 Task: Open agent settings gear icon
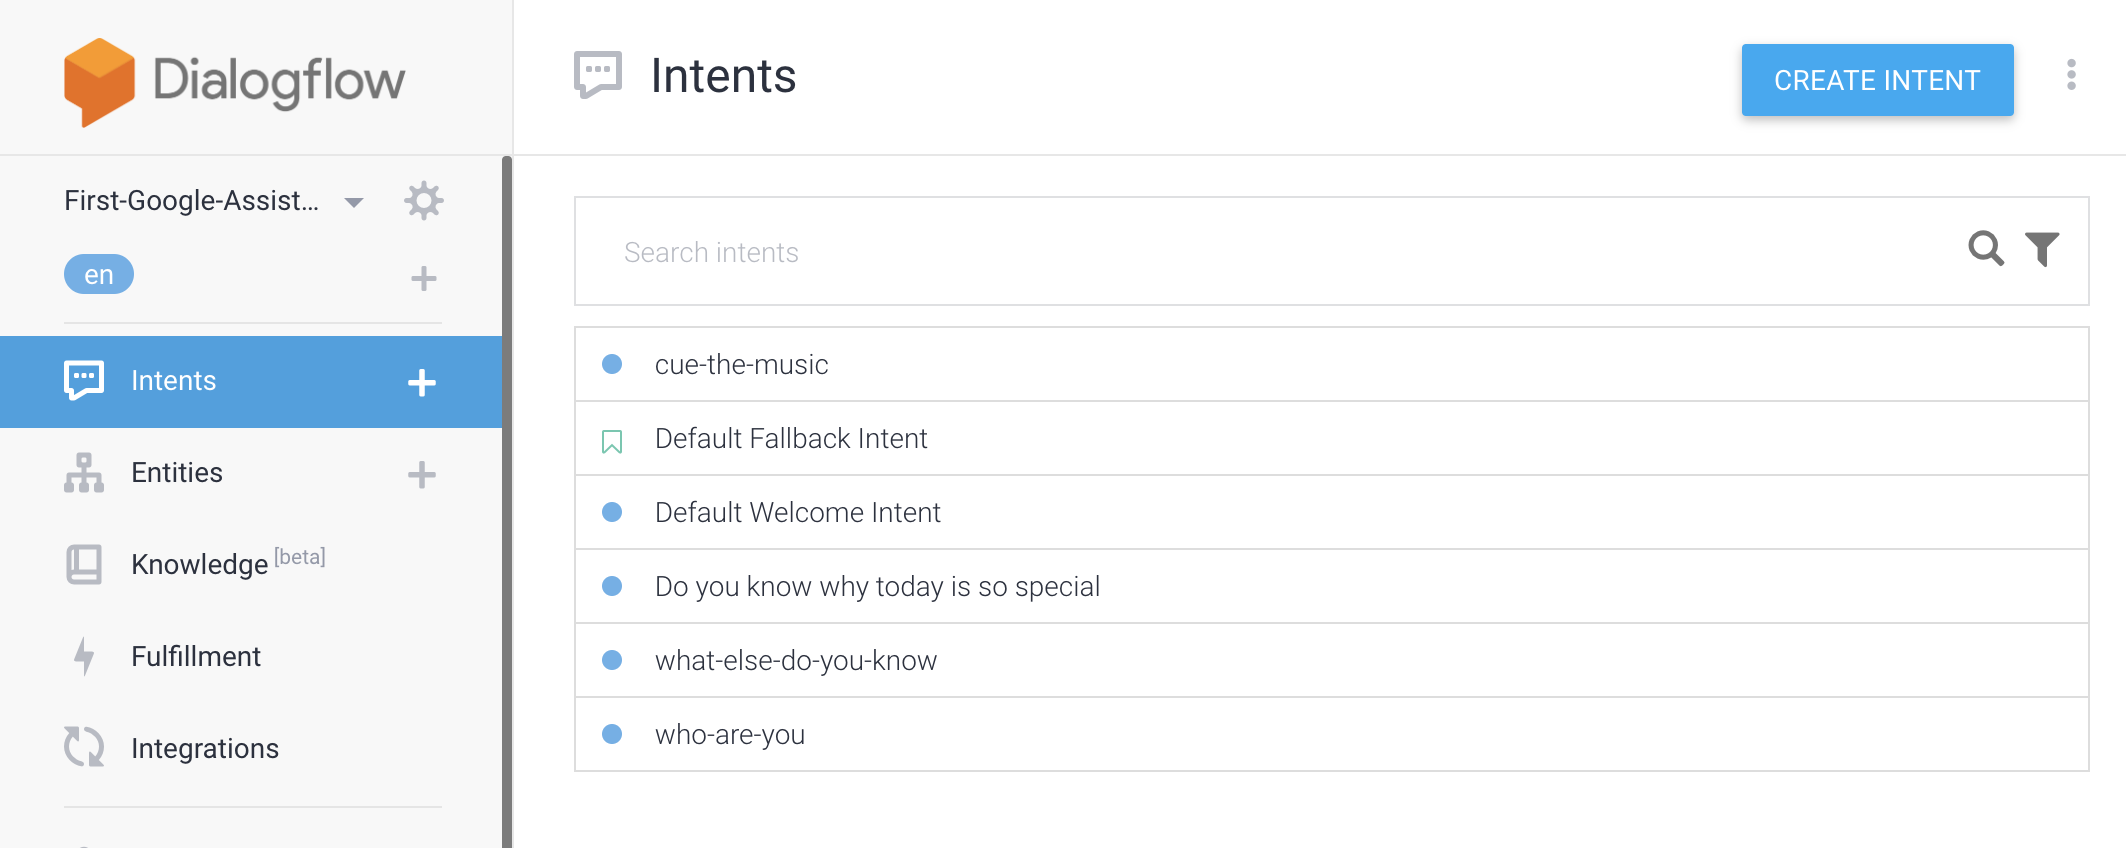coord(424,201)
